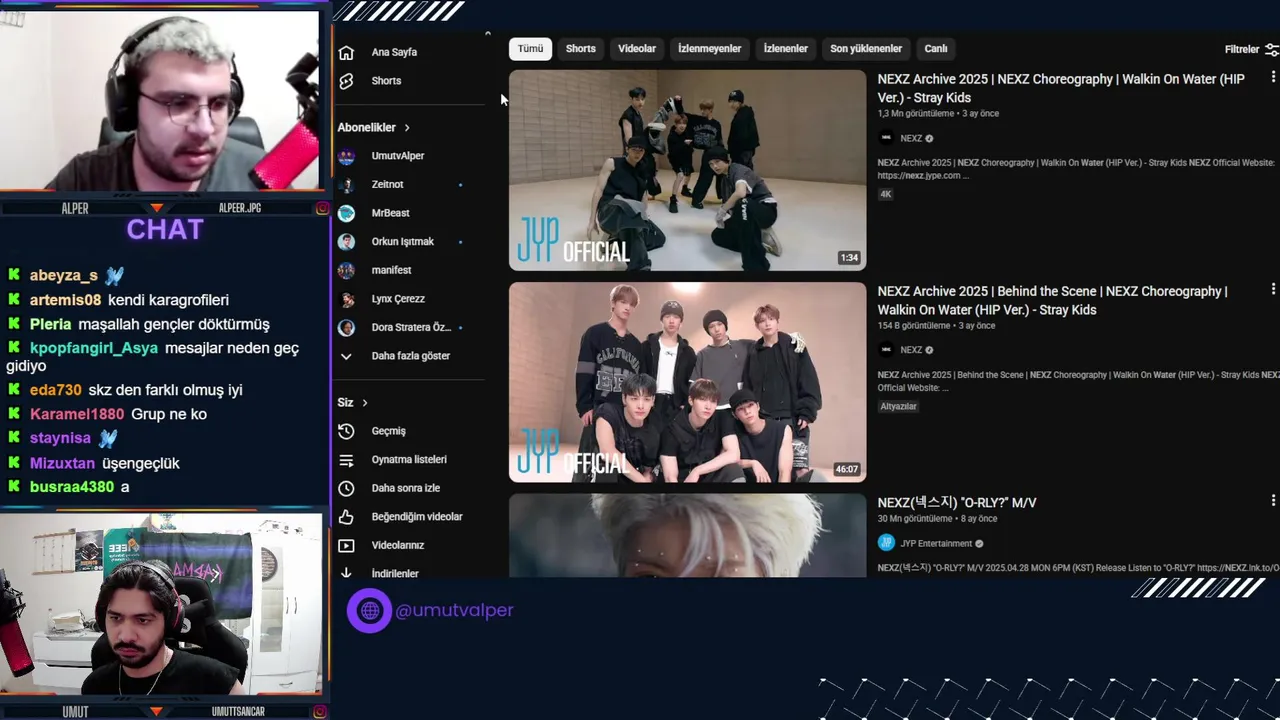The height and width of the screenshot is (720, 1280).
Task: Click '1,3 Mn görüntüleme' view count
Action: pyautogui.click(x=916, y=114)
